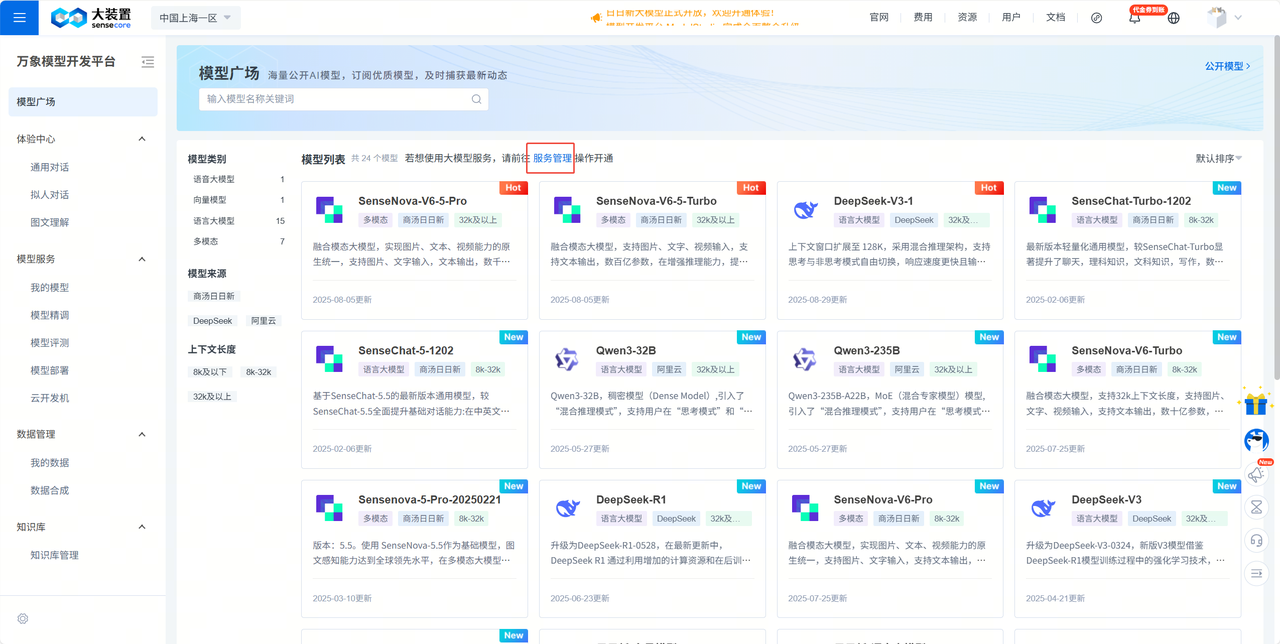Toggle the 32k及以上 context length filter

pyautogui.click(x=213, y=397)
